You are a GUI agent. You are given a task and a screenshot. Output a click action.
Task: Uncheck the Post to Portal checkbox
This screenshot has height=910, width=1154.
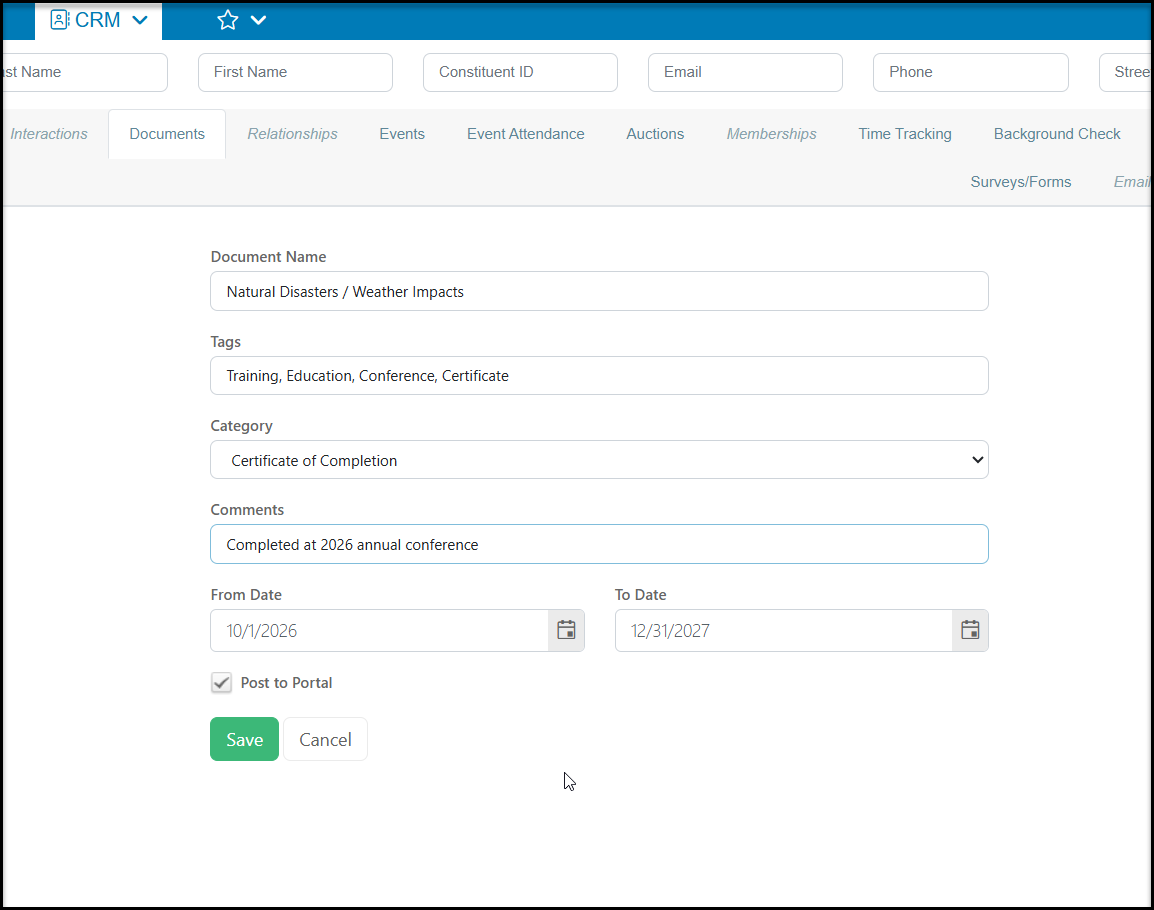pyautogui.click(x=222, y=682)
